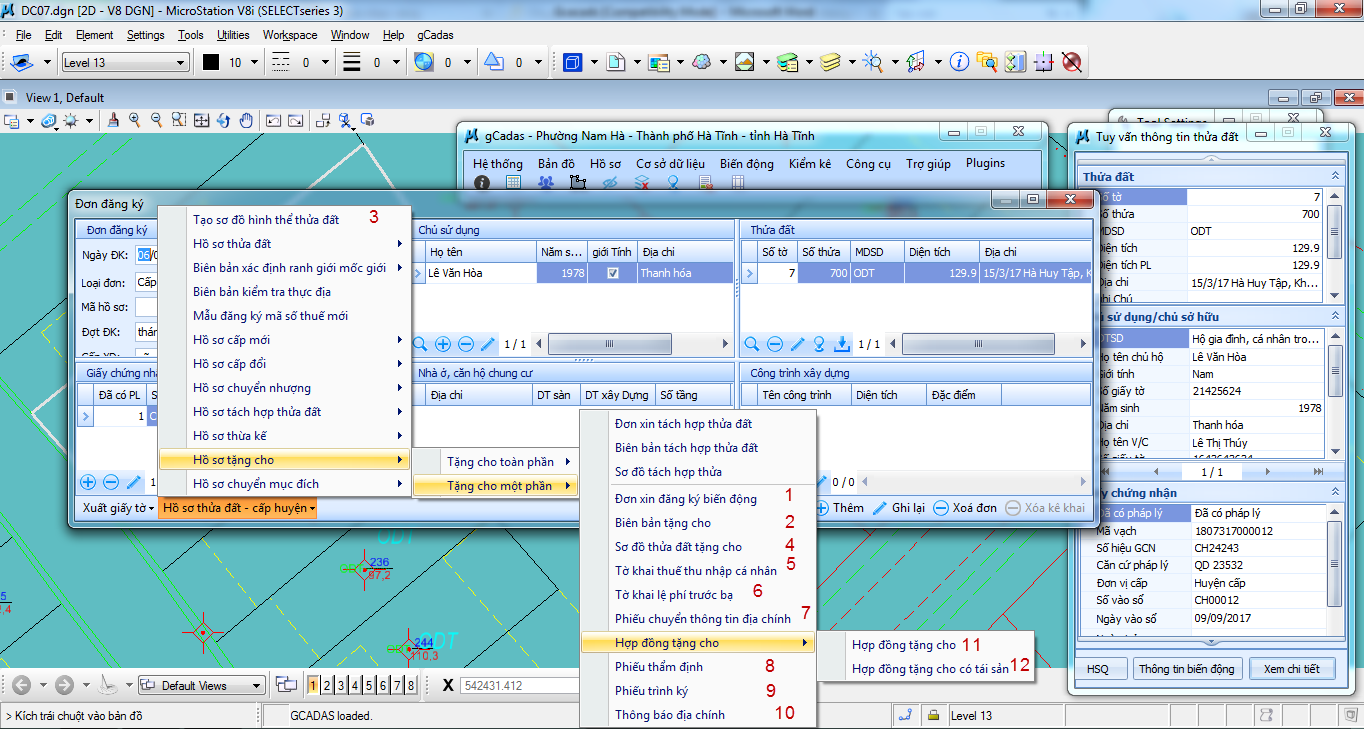1364x729 pixels.
Task: Click the black active color swatch
Action: click(x=211, y=62)
